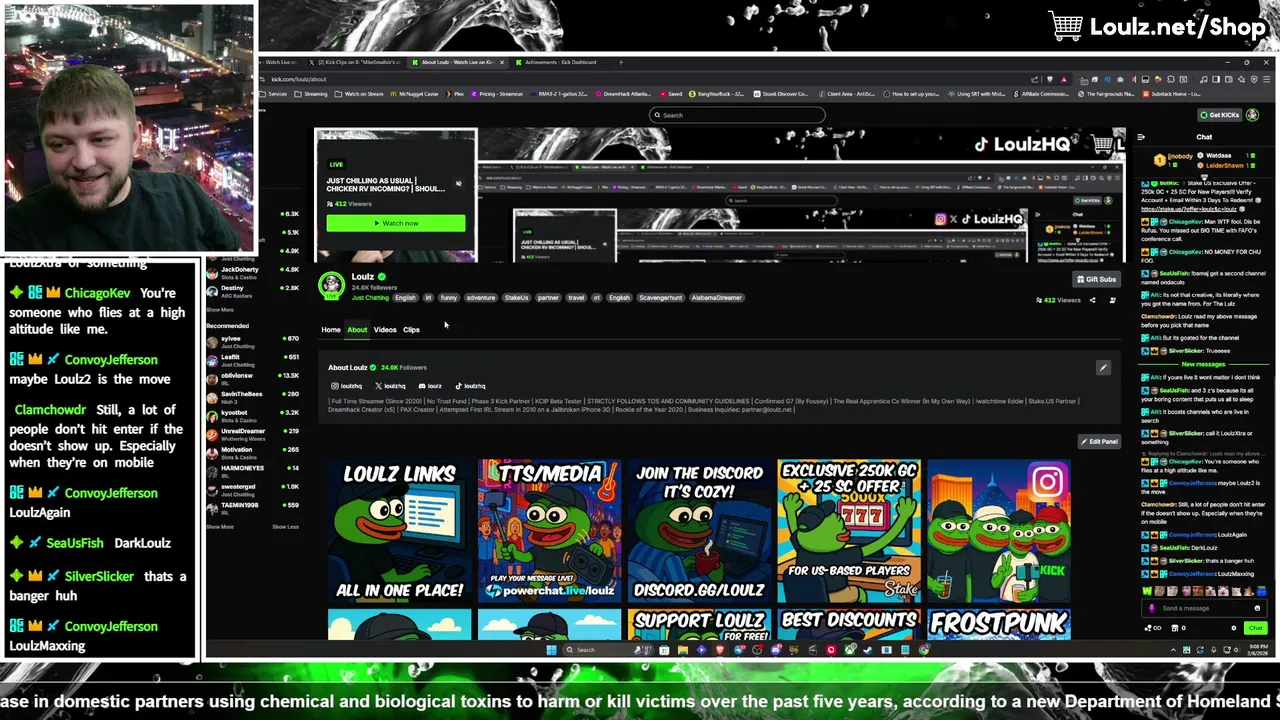The height and width of the screenshot is (720, 1280).
Task: Click the Loulz channel avatar with LIVE badge
Action: [x=331, y=285]
